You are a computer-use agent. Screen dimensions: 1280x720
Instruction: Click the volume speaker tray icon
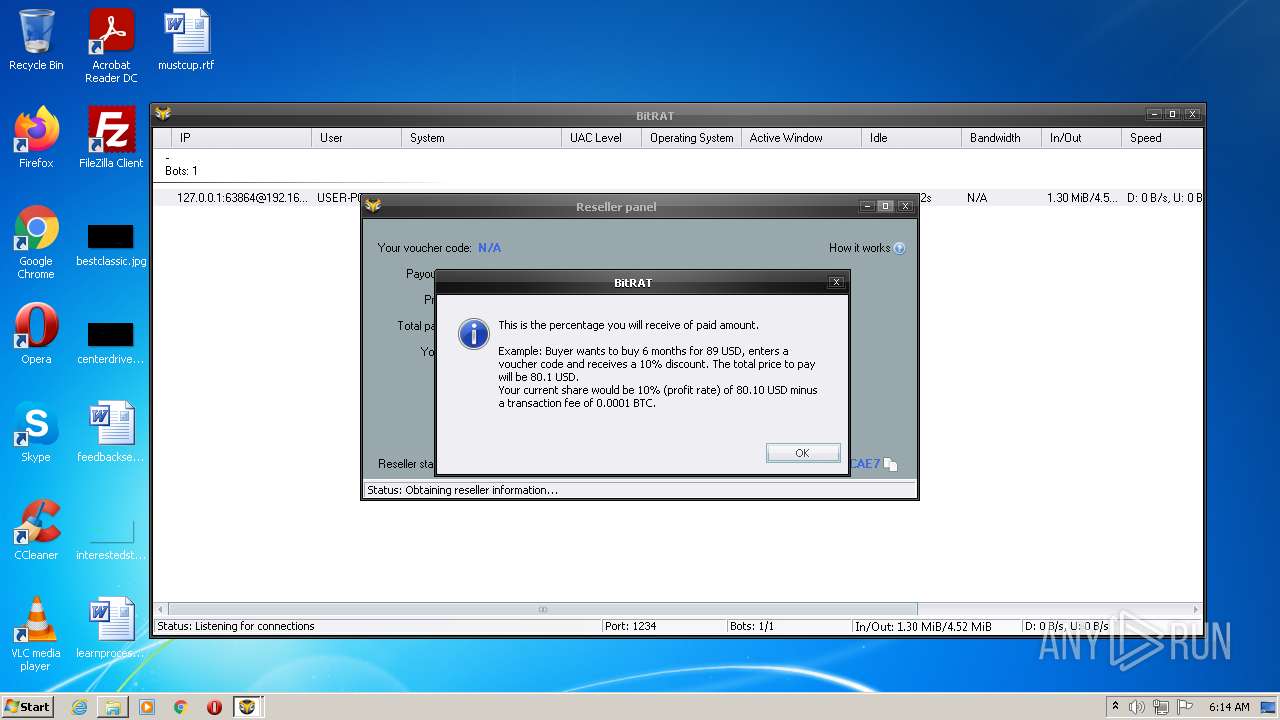coord(1137,707)
